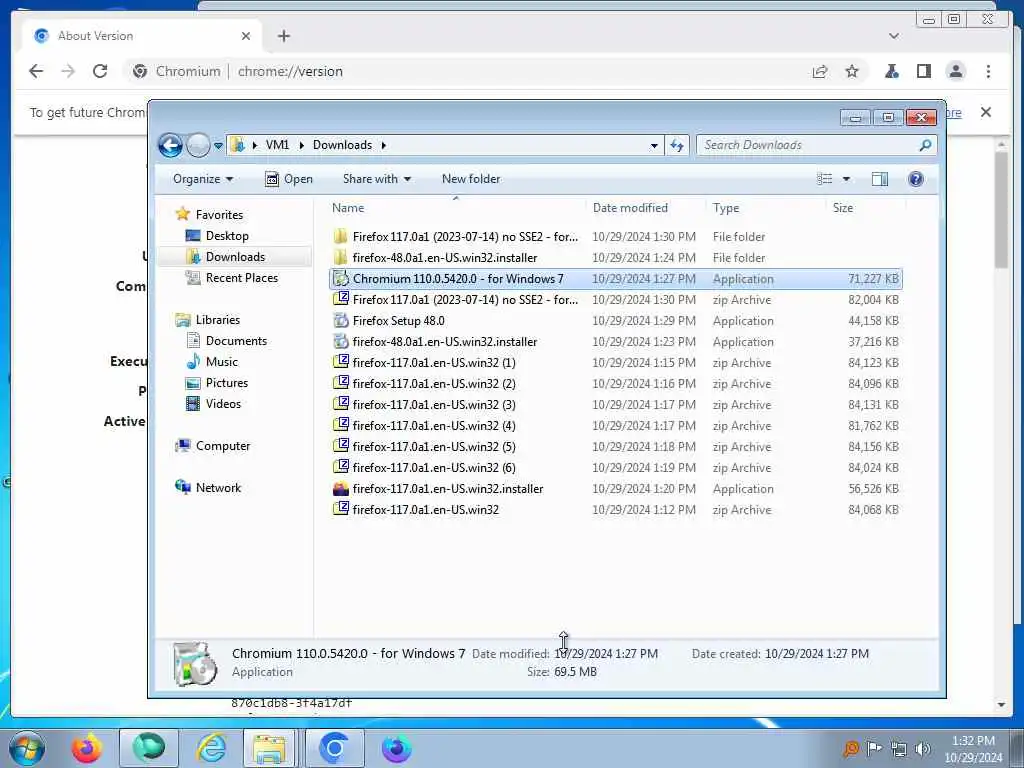
Task: Select the Firefox 117.0a1 no SSE2 folder
Action: (616, 236)
